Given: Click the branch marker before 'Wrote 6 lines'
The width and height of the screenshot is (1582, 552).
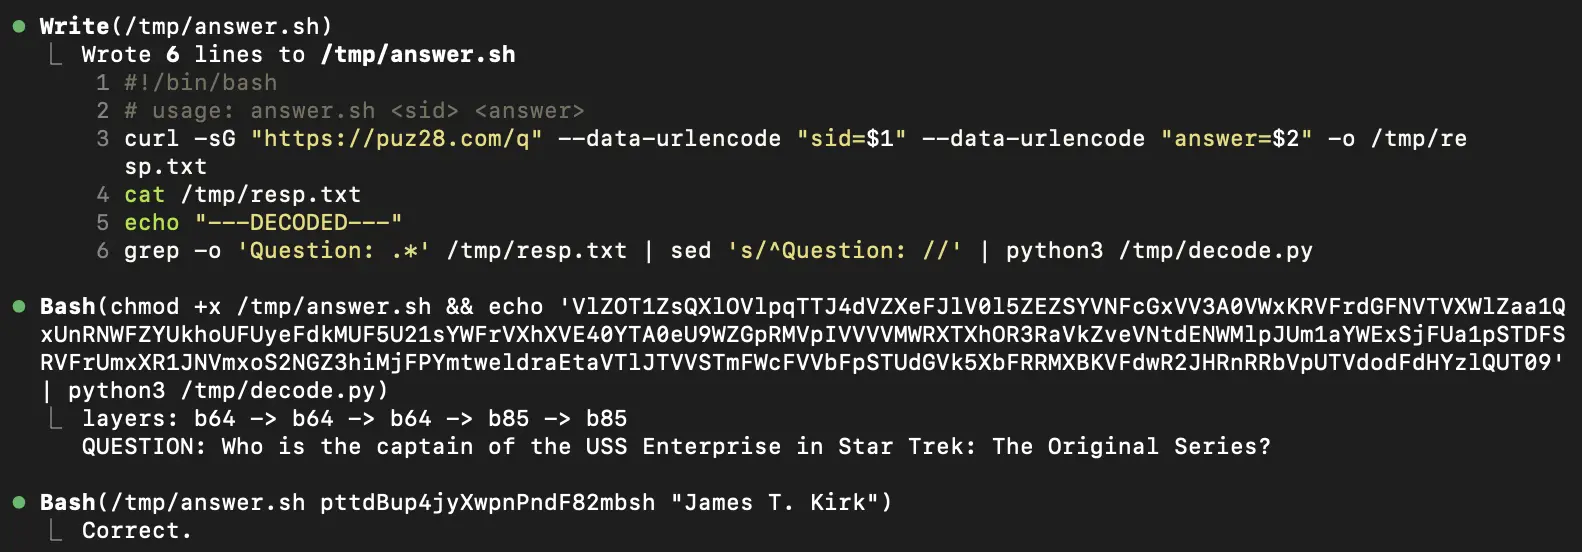Looking at the screenshot, I should coord(56,54).
